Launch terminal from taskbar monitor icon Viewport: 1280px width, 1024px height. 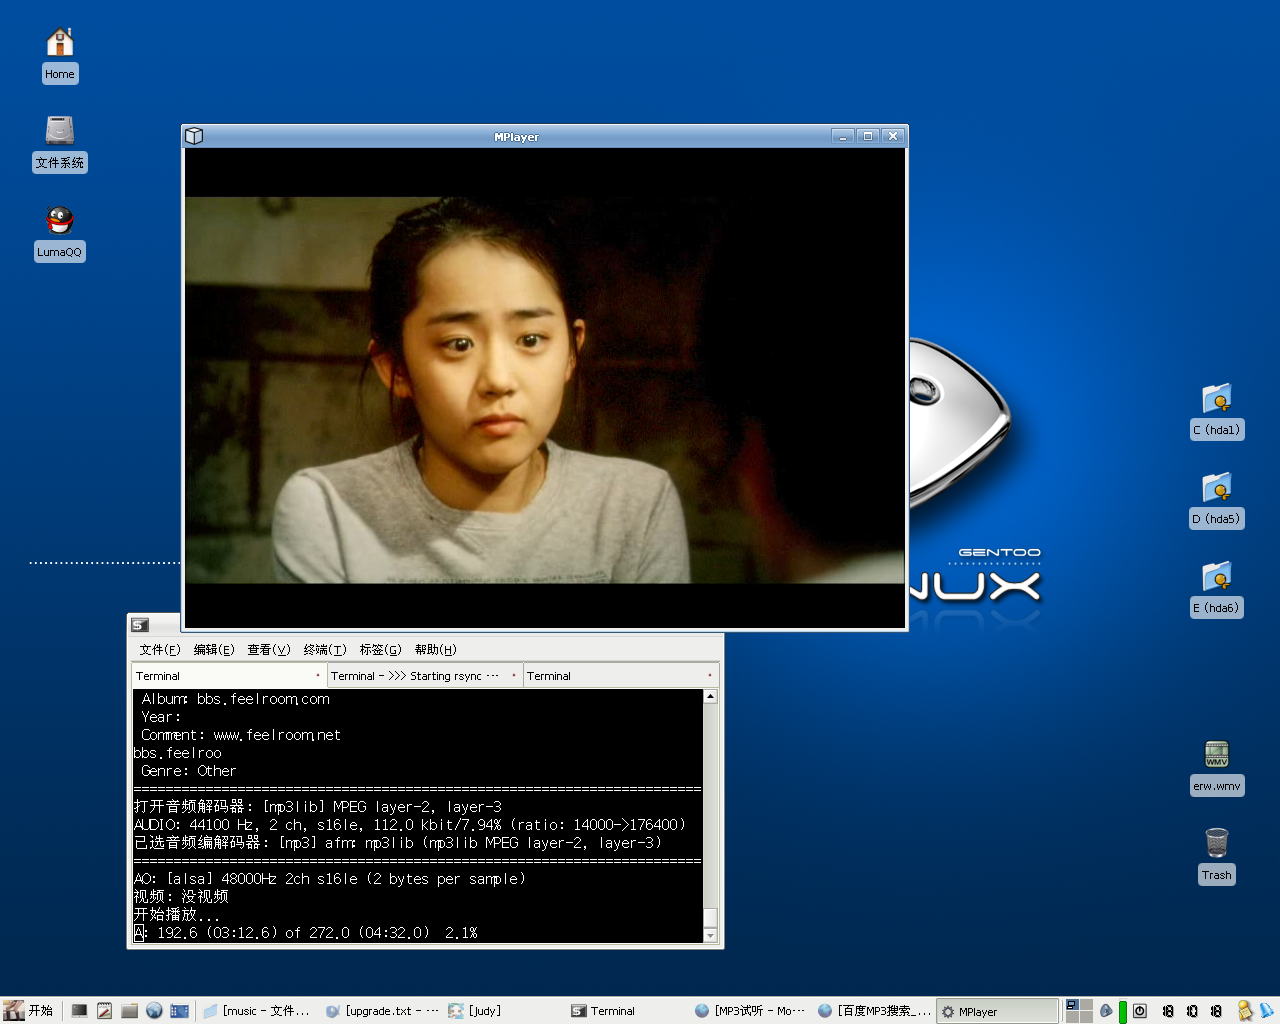[x=79, y=1011]
